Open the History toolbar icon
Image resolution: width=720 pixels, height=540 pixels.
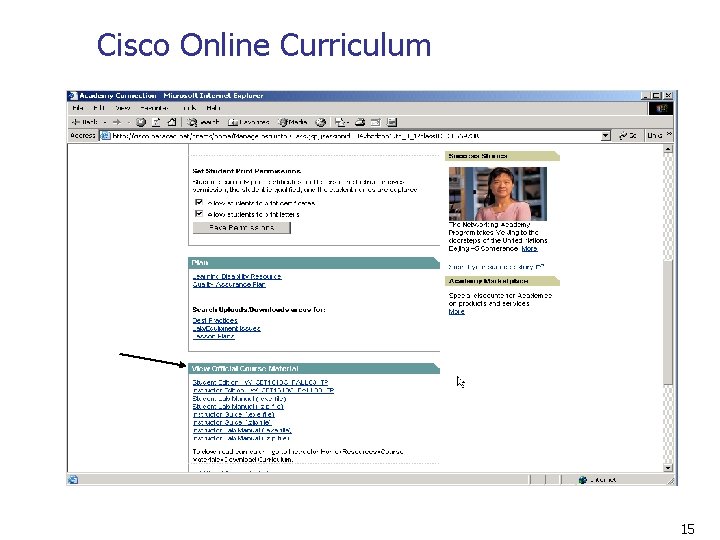(321, 122)
